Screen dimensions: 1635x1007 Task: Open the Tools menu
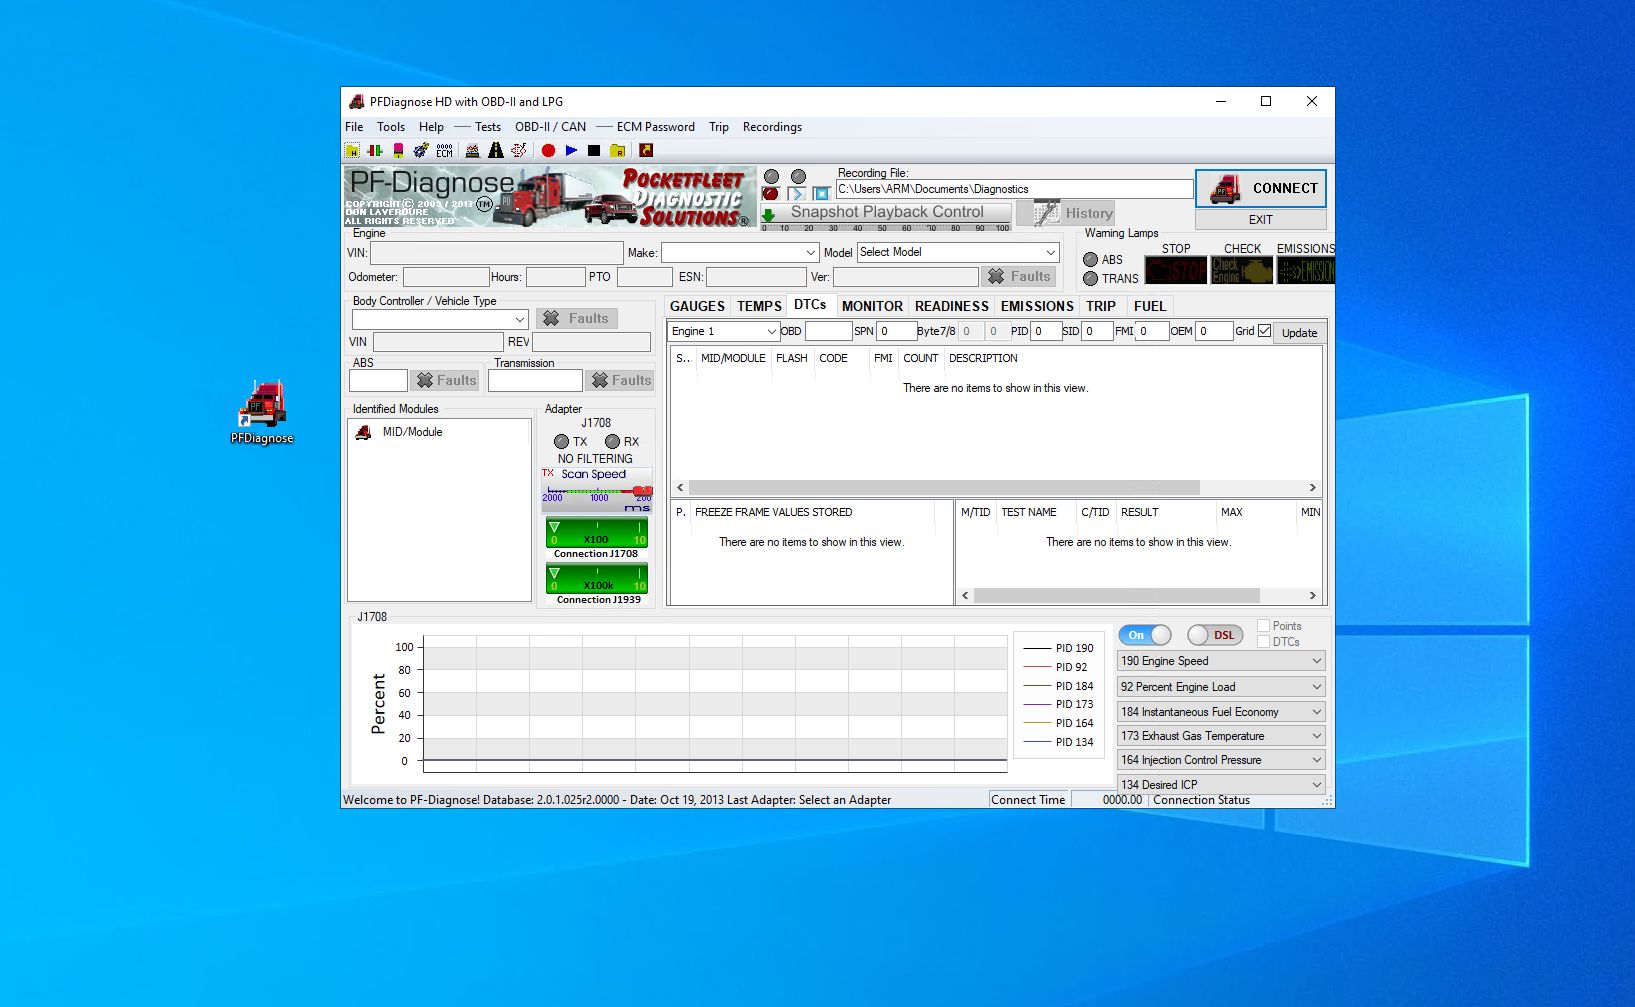click(x=391, y=127)
